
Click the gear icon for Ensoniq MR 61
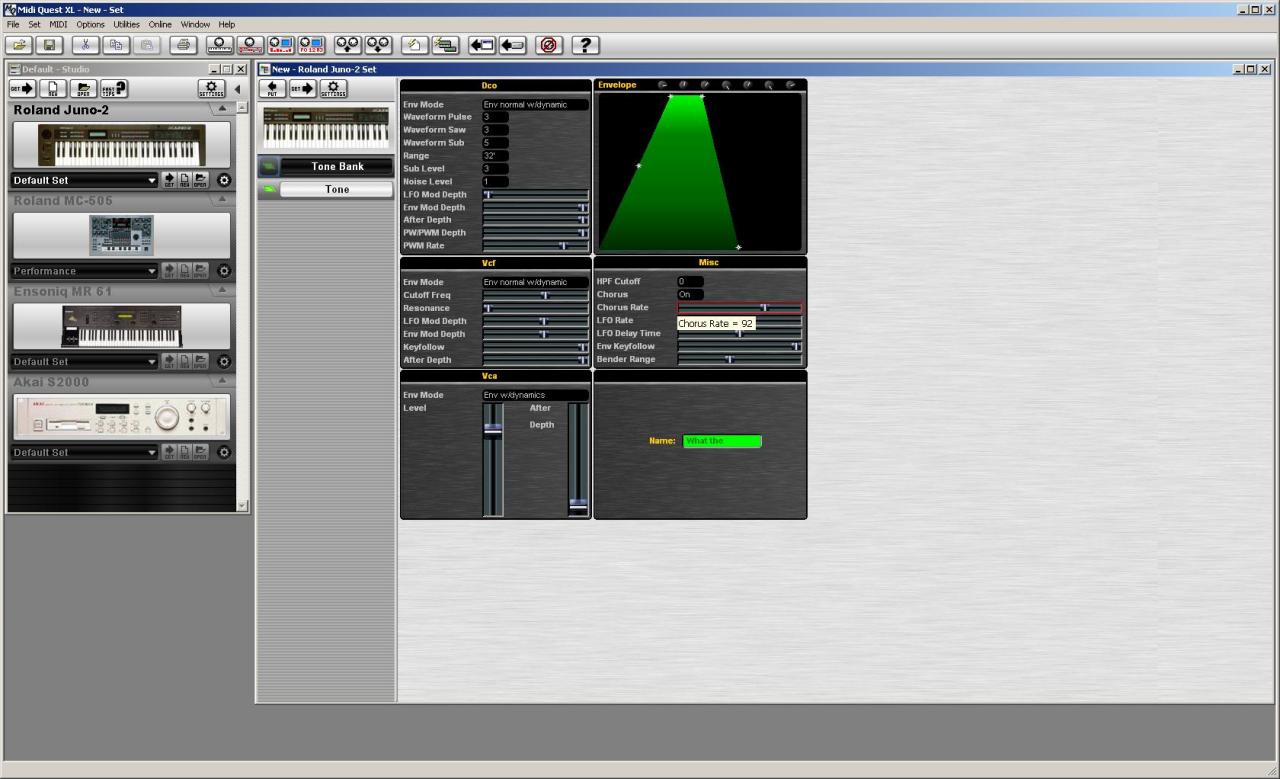[x=224, y=361]
